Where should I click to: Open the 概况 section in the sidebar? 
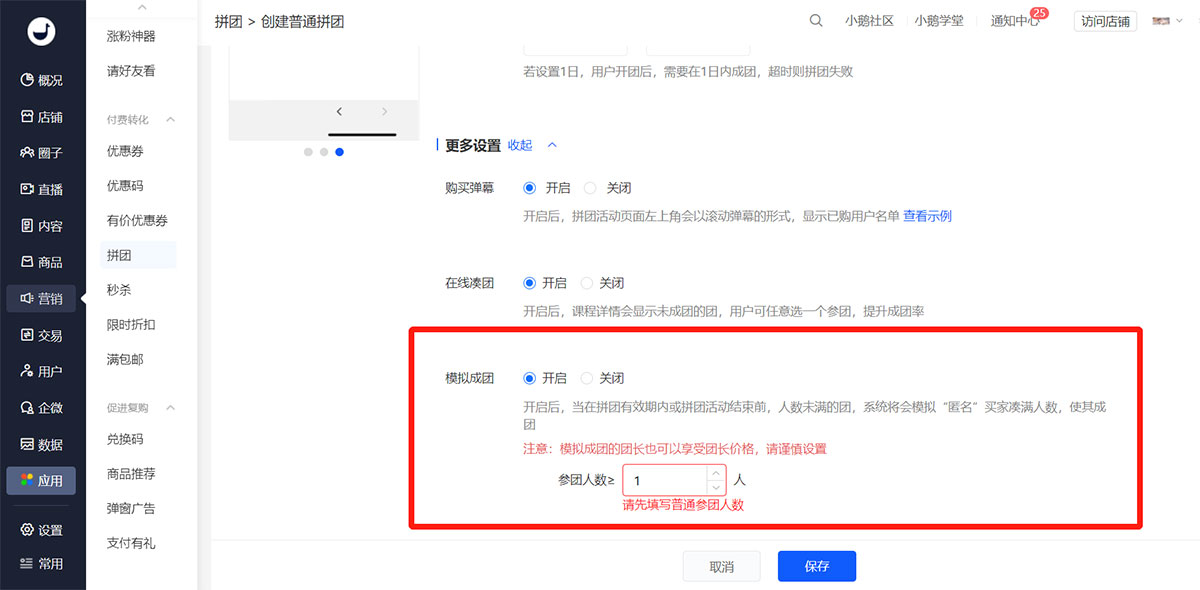[41, 80]
